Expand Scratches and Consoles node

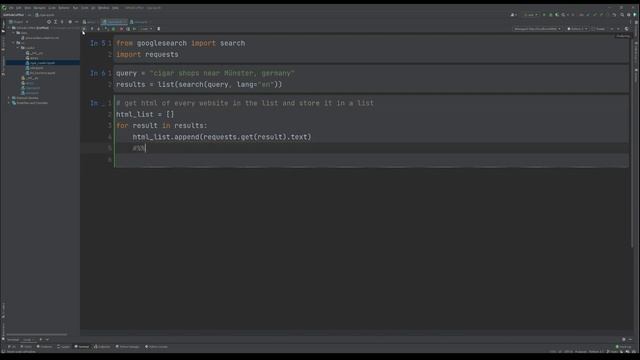pyautogui.click(x=9, y=103)
